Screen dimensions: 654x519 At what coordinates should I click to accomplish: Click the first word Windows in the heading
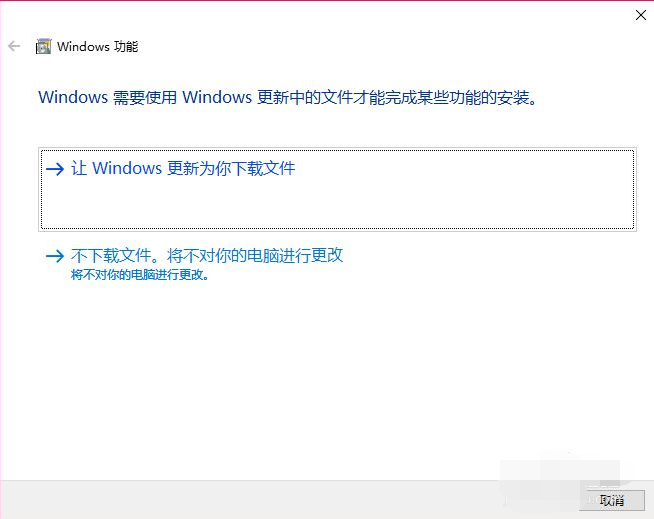[73, 98]
